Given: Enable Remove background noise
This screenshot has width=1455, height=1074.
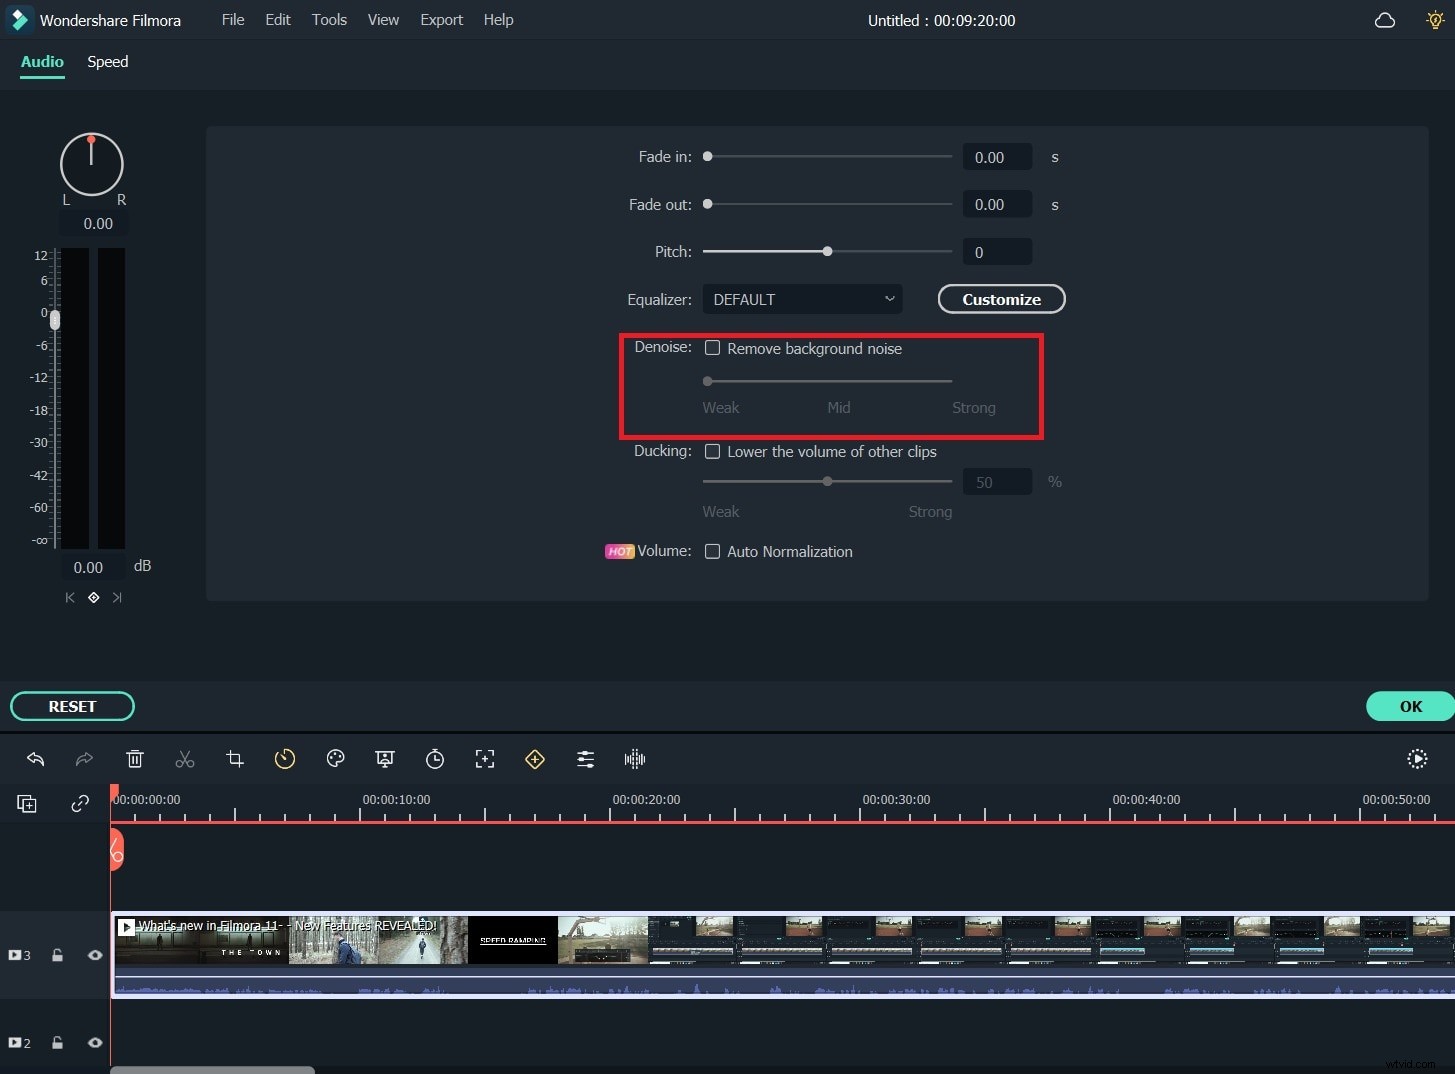Looking at the screenshot, I should [712, 348].
